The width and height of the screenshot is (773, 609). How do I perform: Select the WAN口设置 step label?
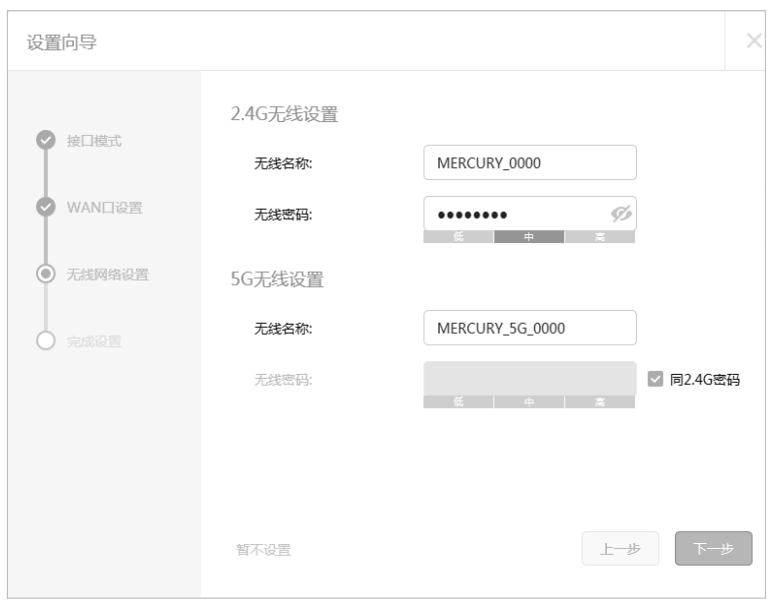point(105,208)
